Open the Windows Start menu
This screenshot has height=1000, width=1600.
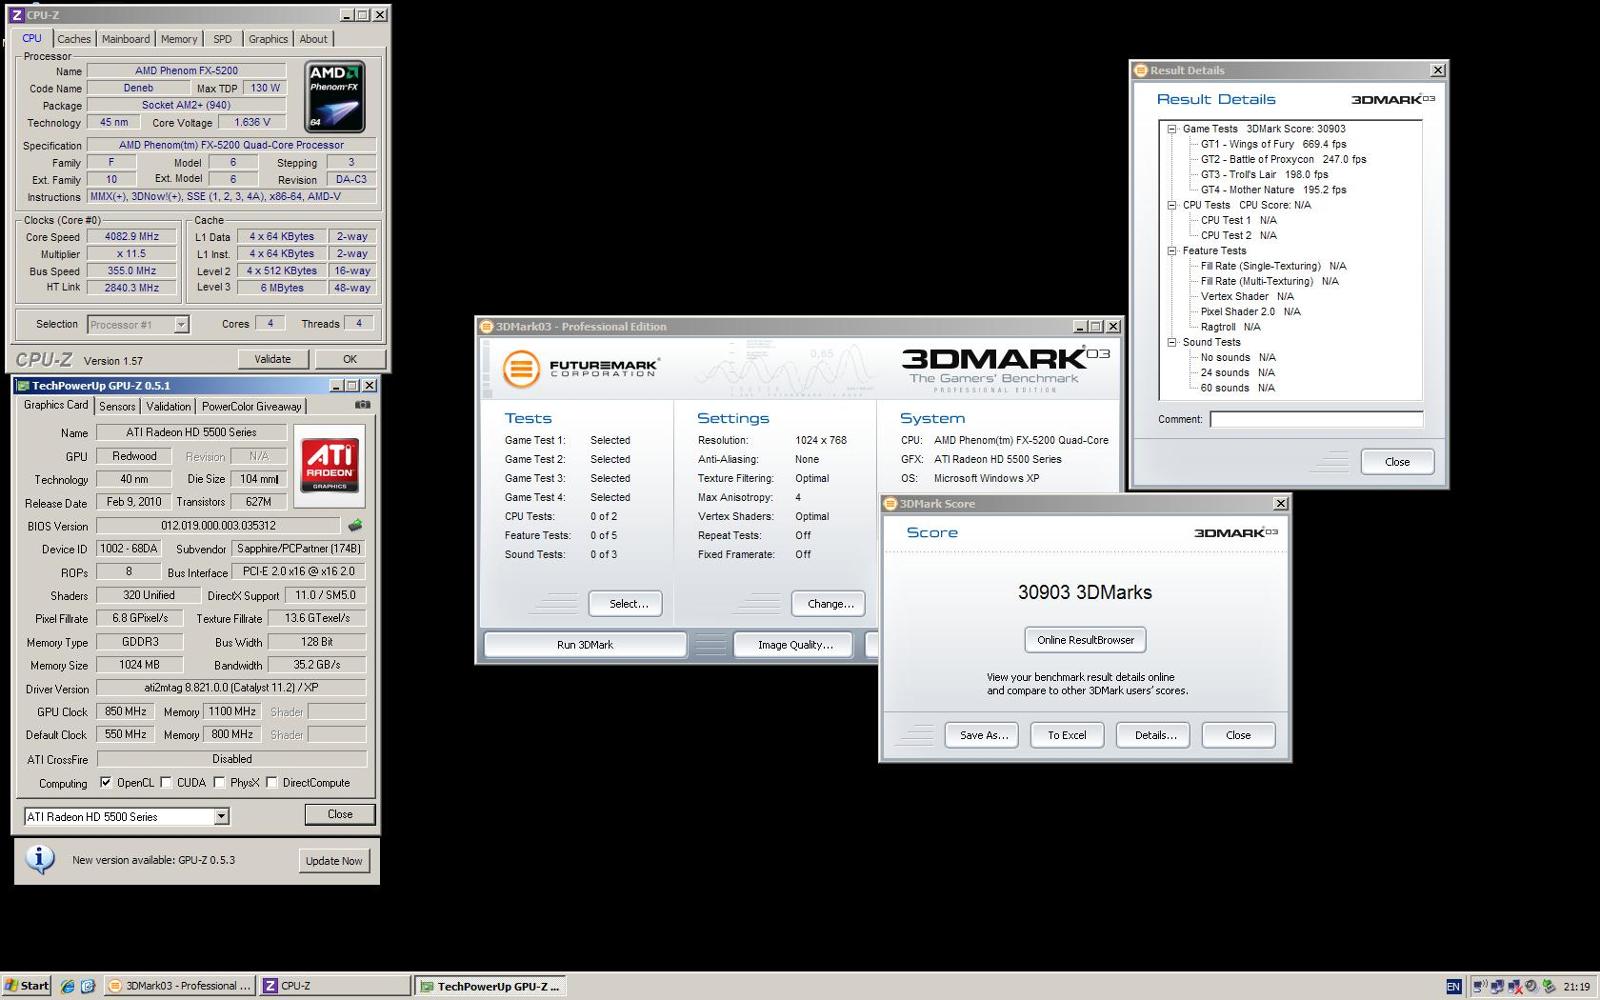pyautogui.click(x=27, y=986)
